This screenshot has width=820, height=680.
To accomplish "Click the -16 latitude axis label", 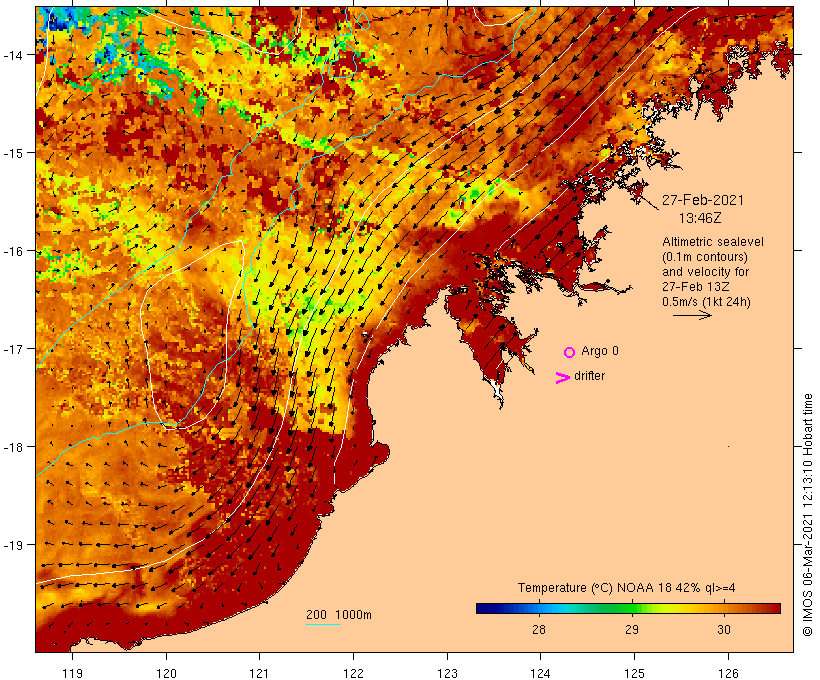I will tap(12, 251).
